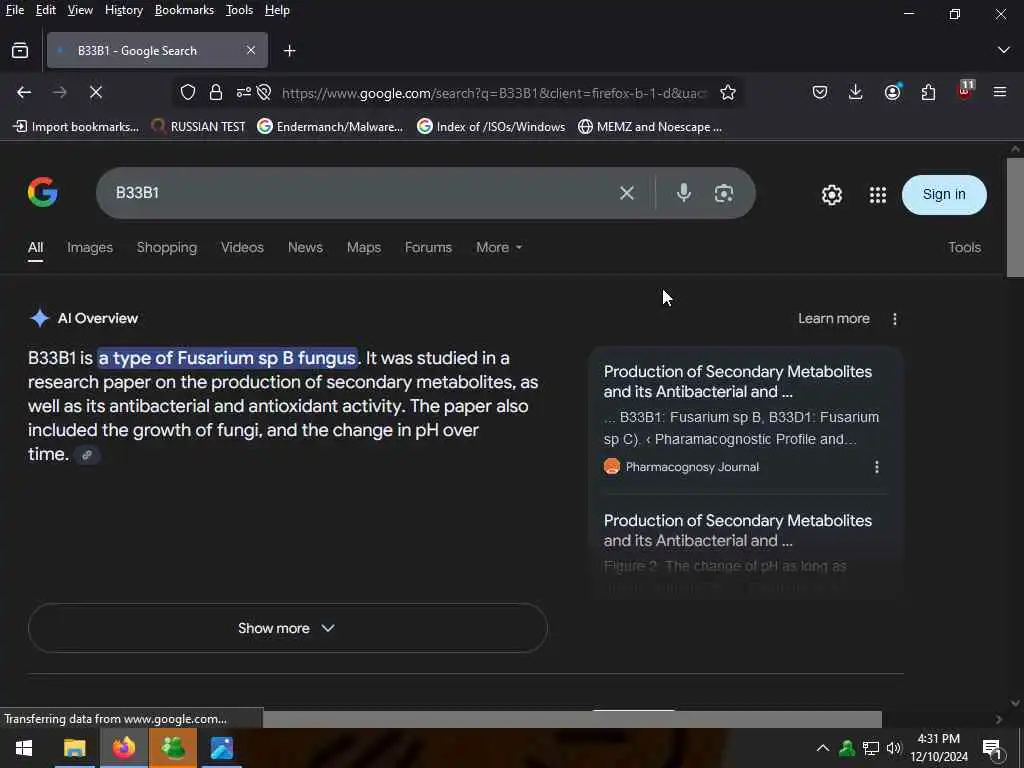Open search Tools on results page
The width and height of the screenshot is (1024, 768).
[x=964, y=248]
